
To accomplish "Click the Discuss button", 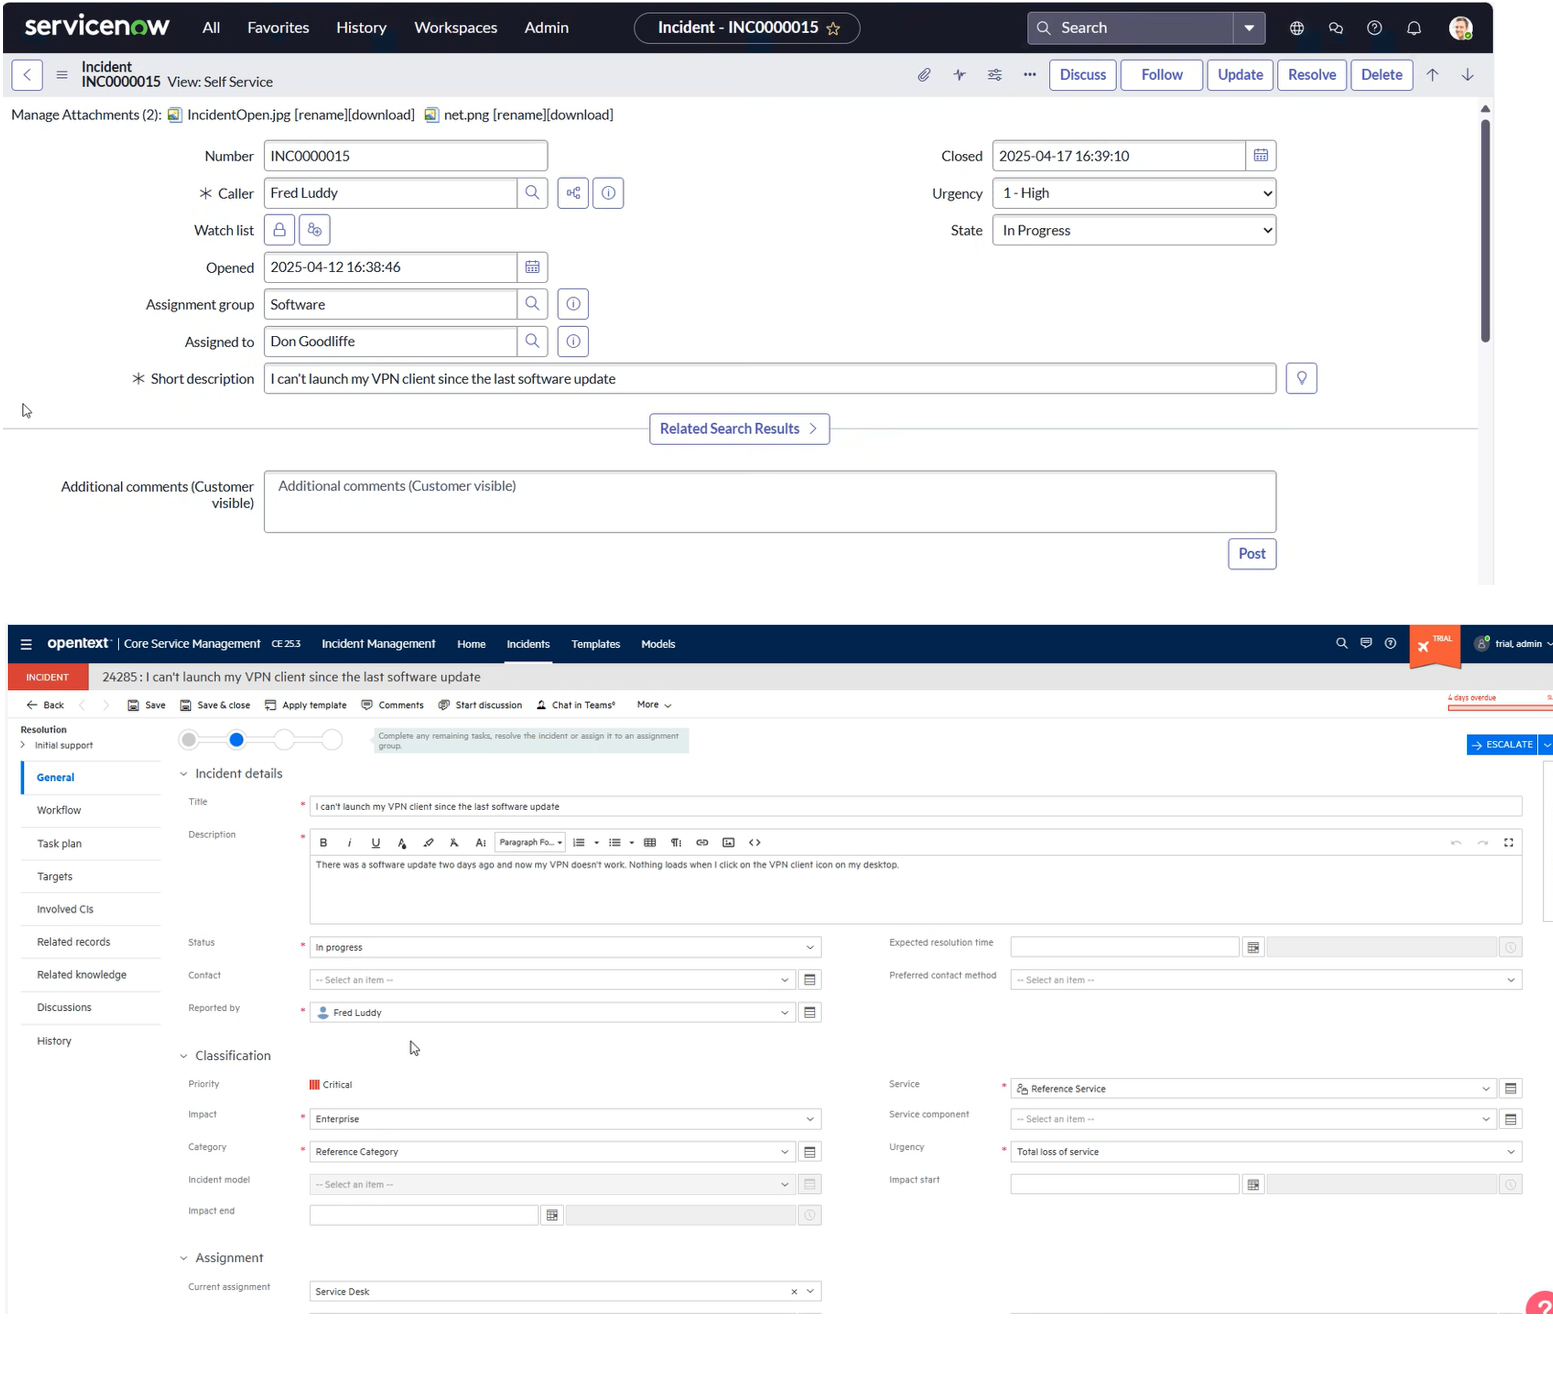I will (1083, 75).
